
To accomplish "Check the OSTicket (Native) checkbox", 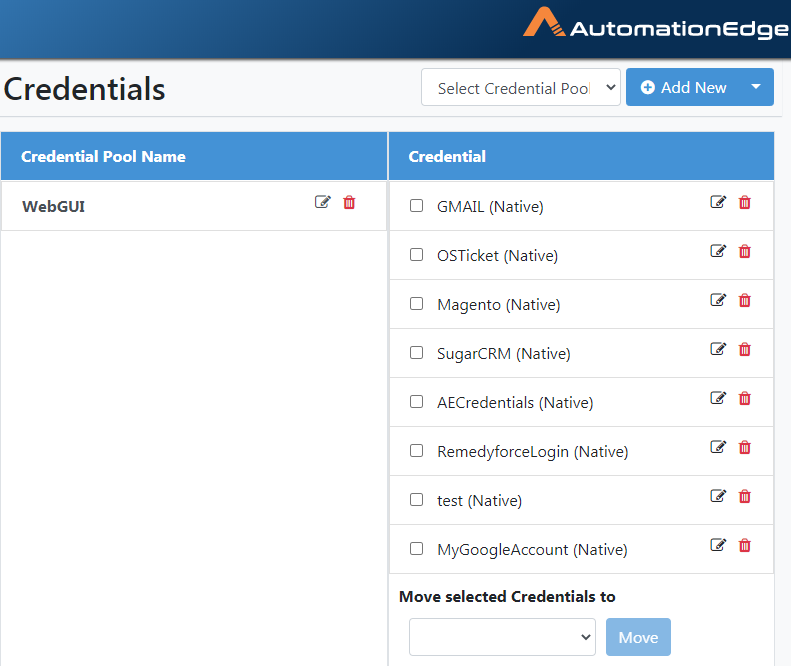I will pos(416,254).
